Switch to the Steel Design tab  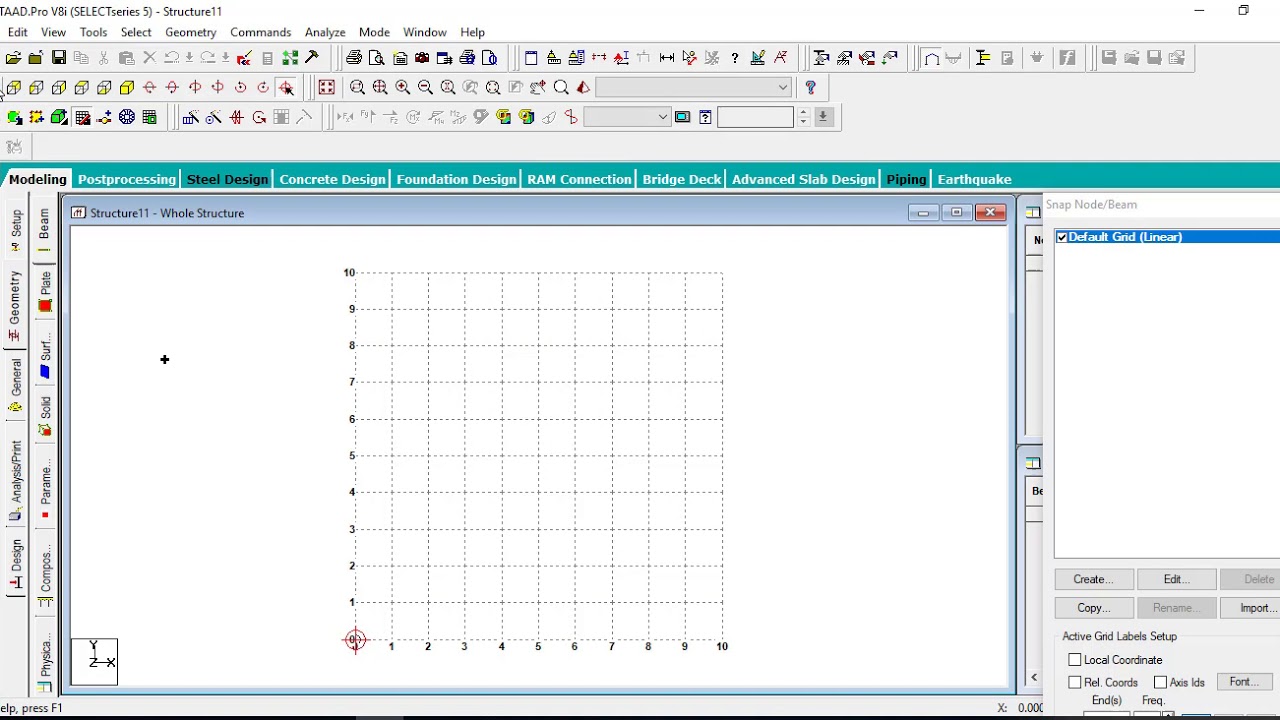227,179
